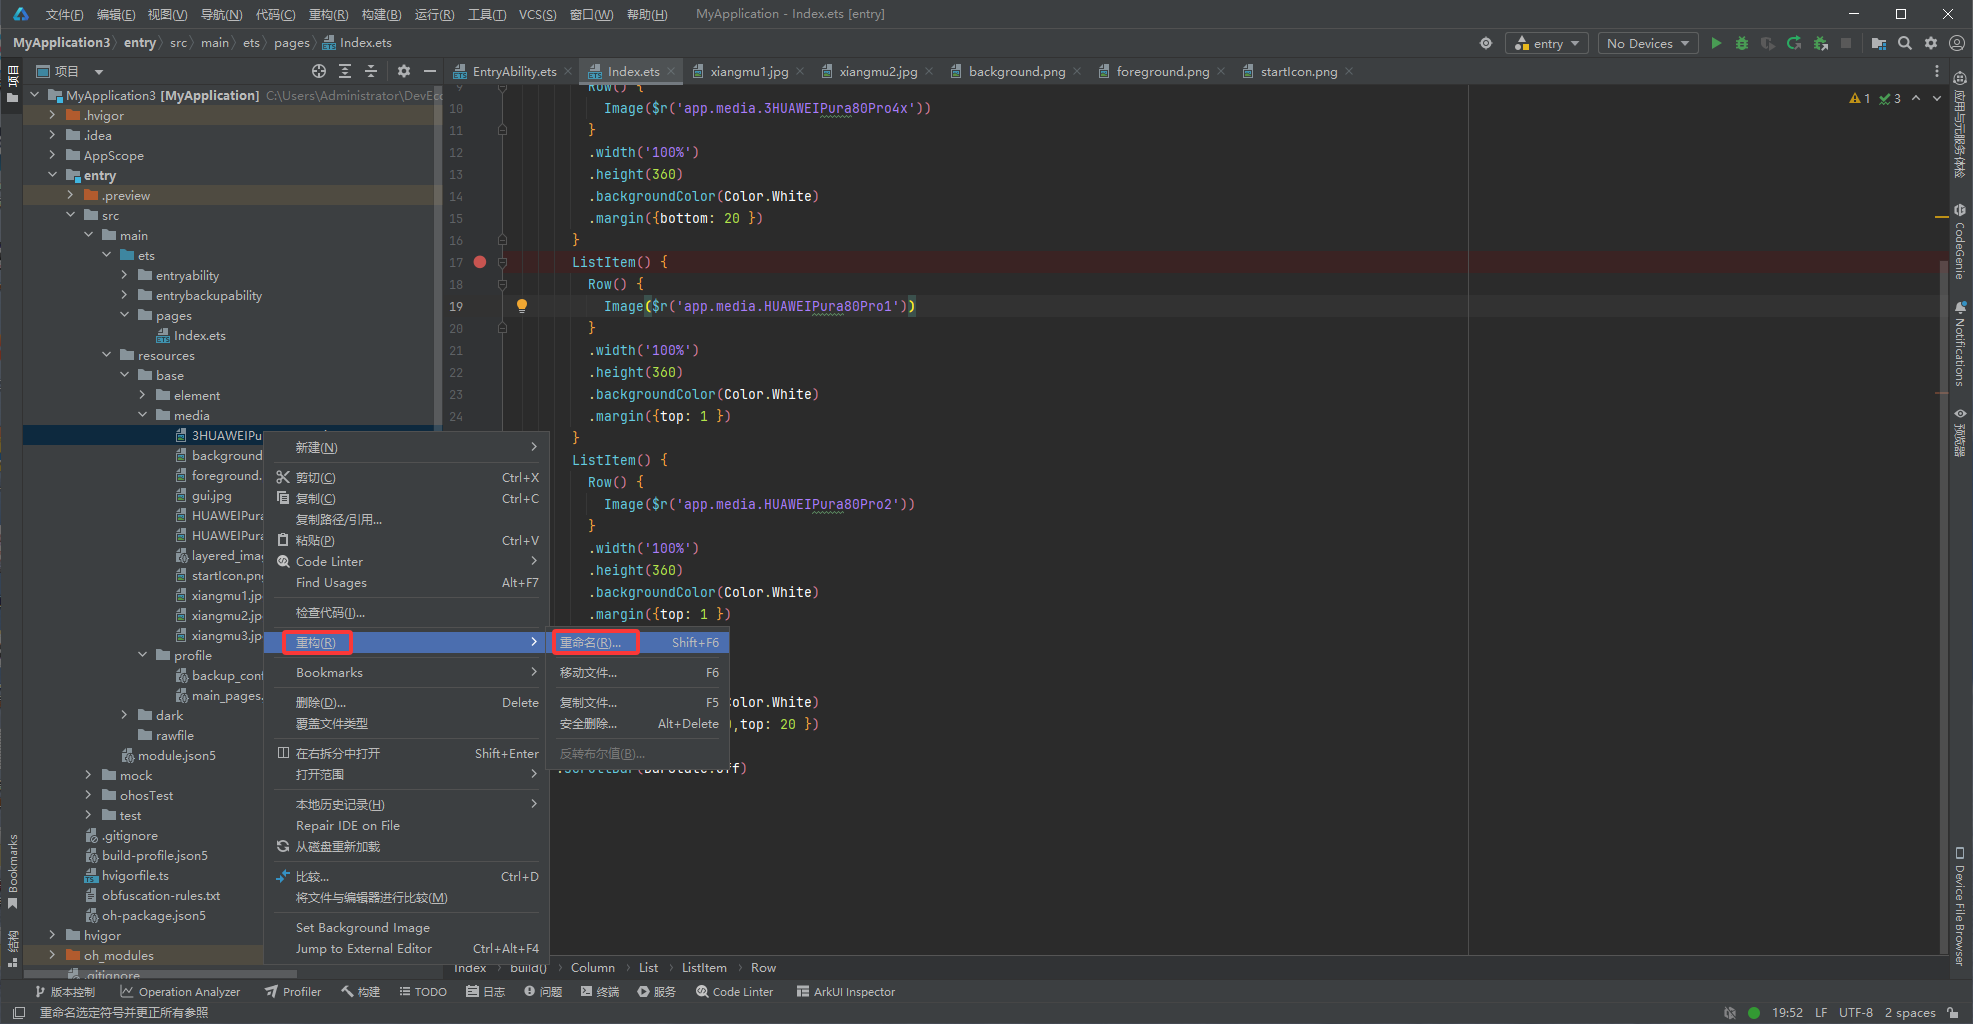Toggle the read-only lock icon in status bar
Image resolution: width=1973 pixels, height=1024 pixels.
click(1952, 1012)
